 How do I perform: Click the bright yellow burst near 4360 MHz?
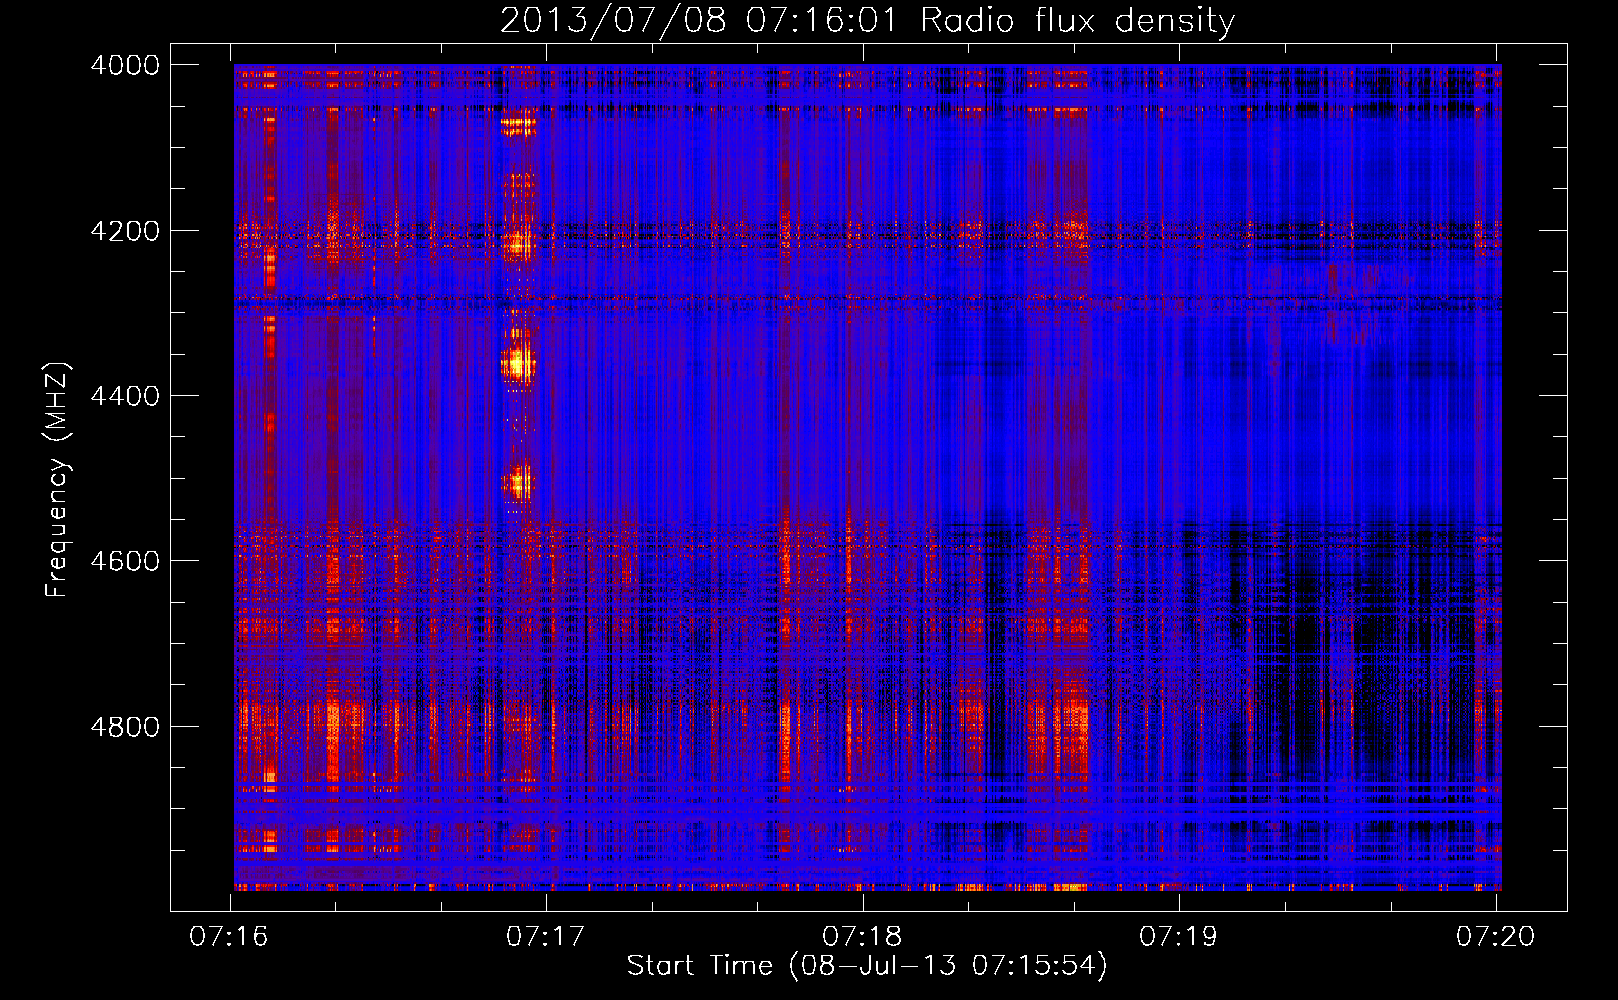pyautogui.click(x=518, y=363)
